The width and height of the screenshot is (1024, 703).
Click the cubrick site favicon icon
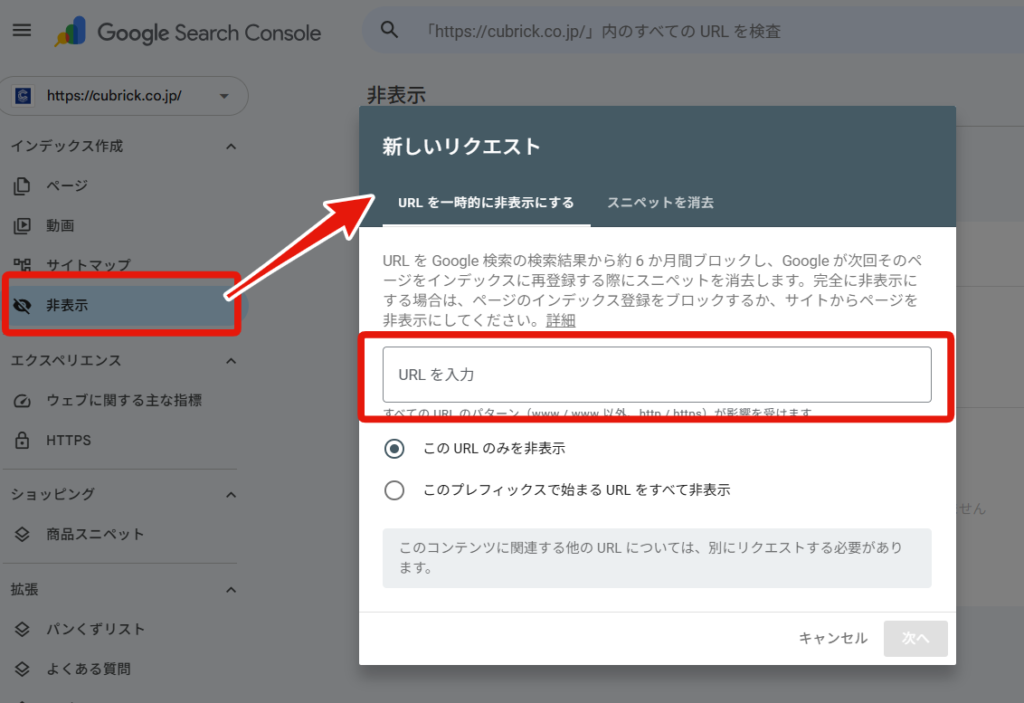[x=24, y=96]
